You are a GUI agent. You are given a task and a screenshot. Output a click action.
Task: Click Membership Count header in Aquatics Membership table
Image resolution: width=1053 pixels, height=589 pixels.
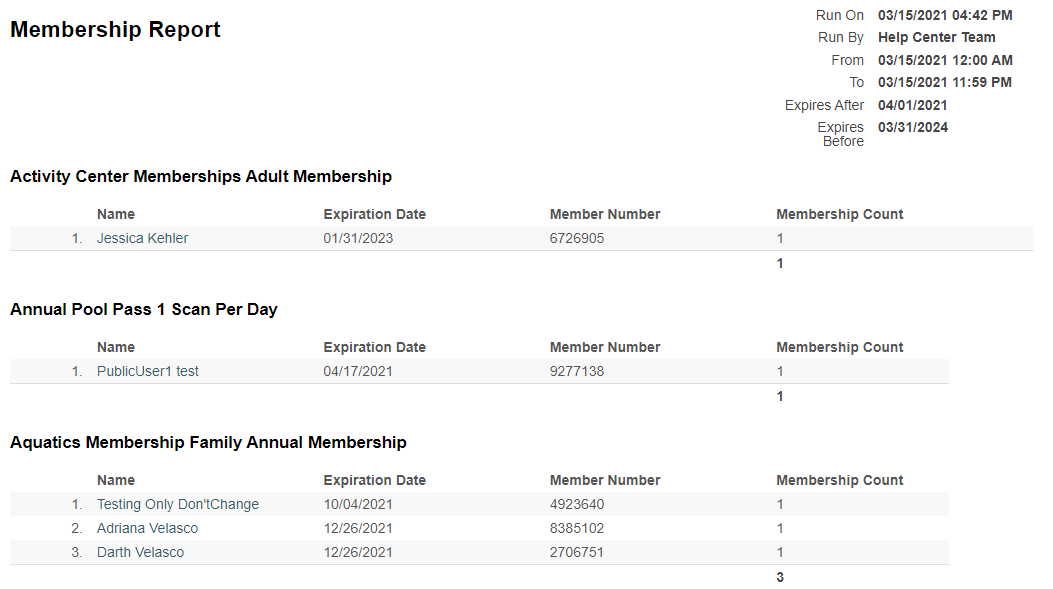click(x=839, y=480)
